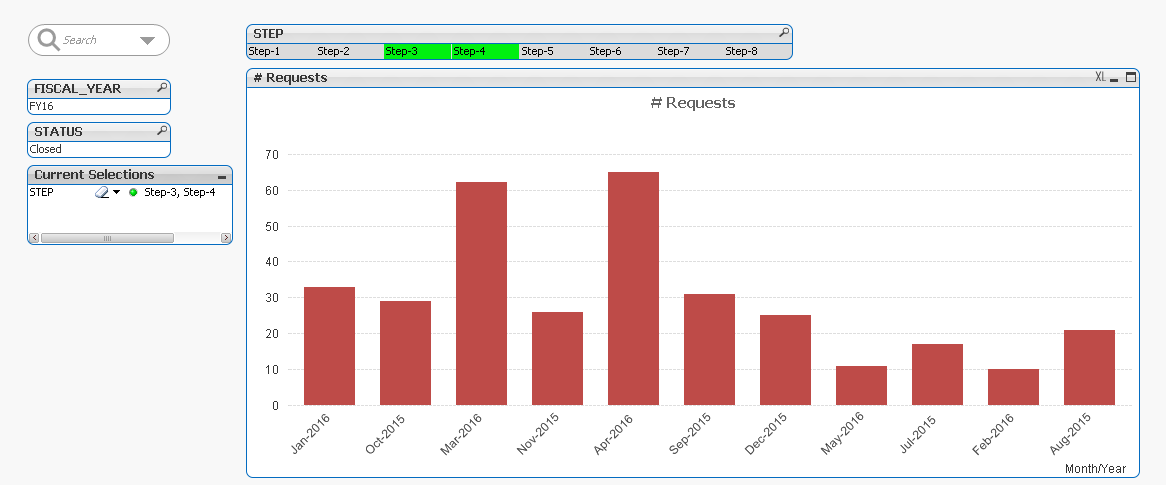Deselect Step-3 in STEP list
The width and height of the screenshot is (1166, 485).
(417, 51)
